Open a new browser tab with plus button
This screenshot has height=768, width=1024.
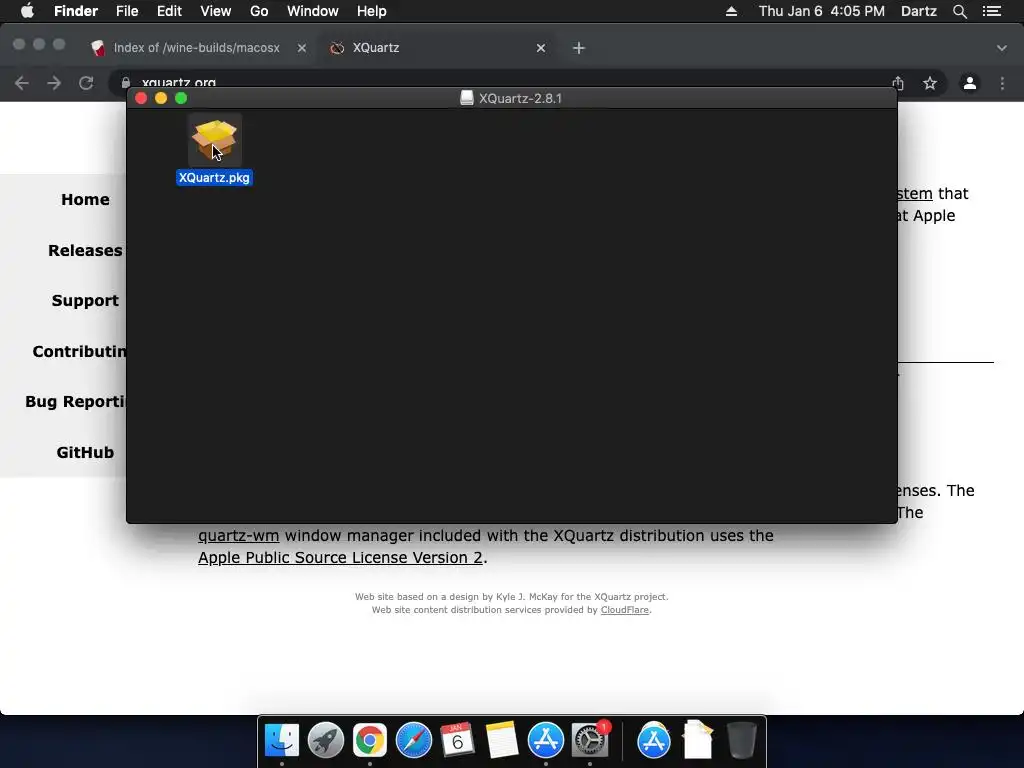click(x=579, y=48)
